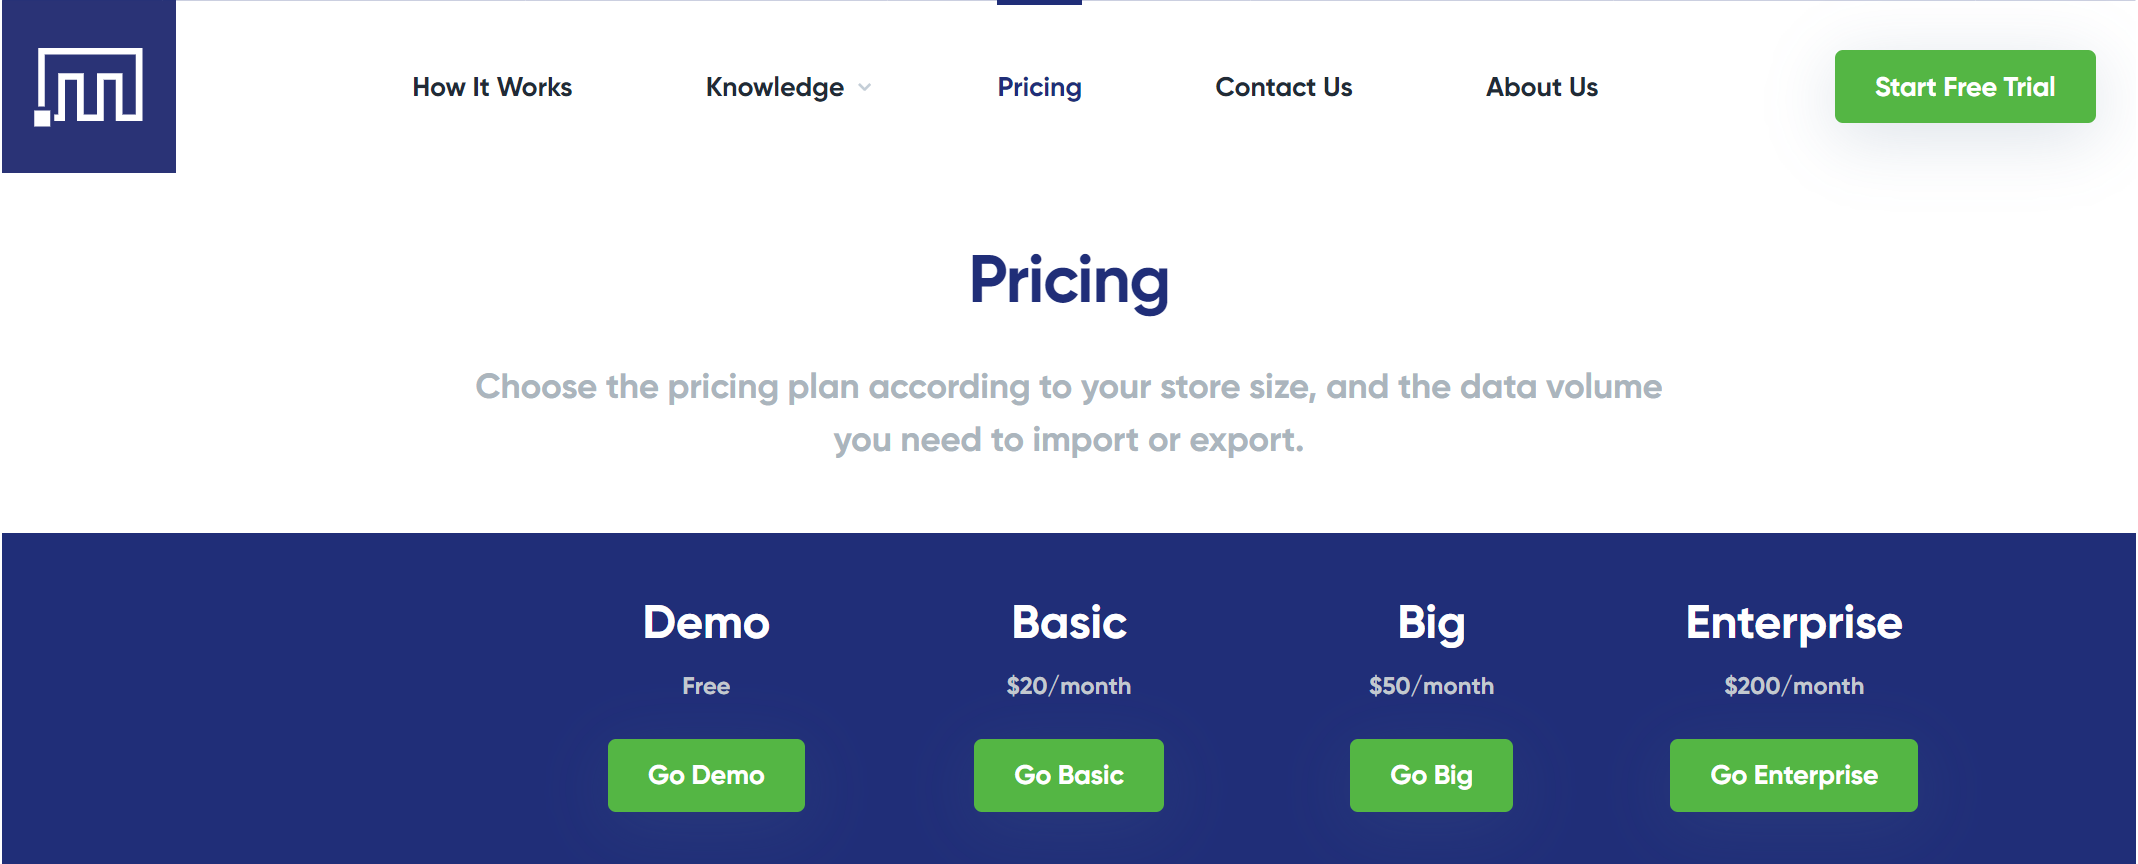The image size is (2138, 864).
Task: Open the How It Works page
Action: click(x=492, y=87)
